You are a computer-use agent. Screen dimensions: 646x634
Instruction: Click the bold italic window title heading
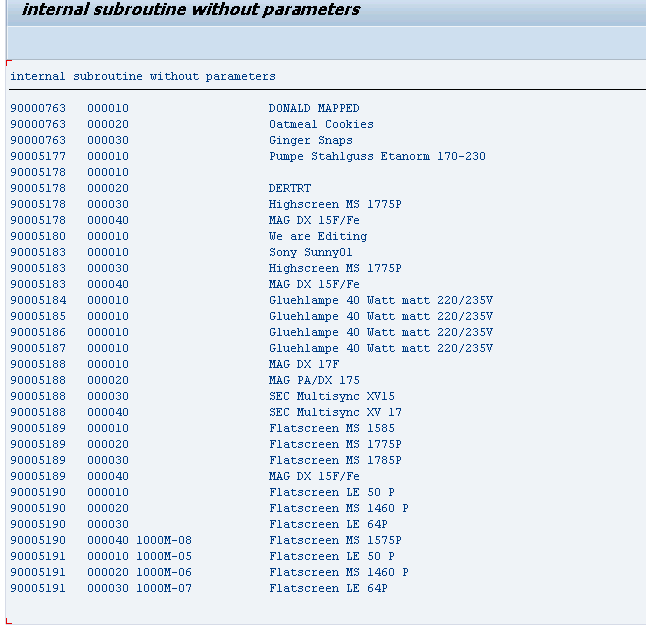tap(191, 9)
